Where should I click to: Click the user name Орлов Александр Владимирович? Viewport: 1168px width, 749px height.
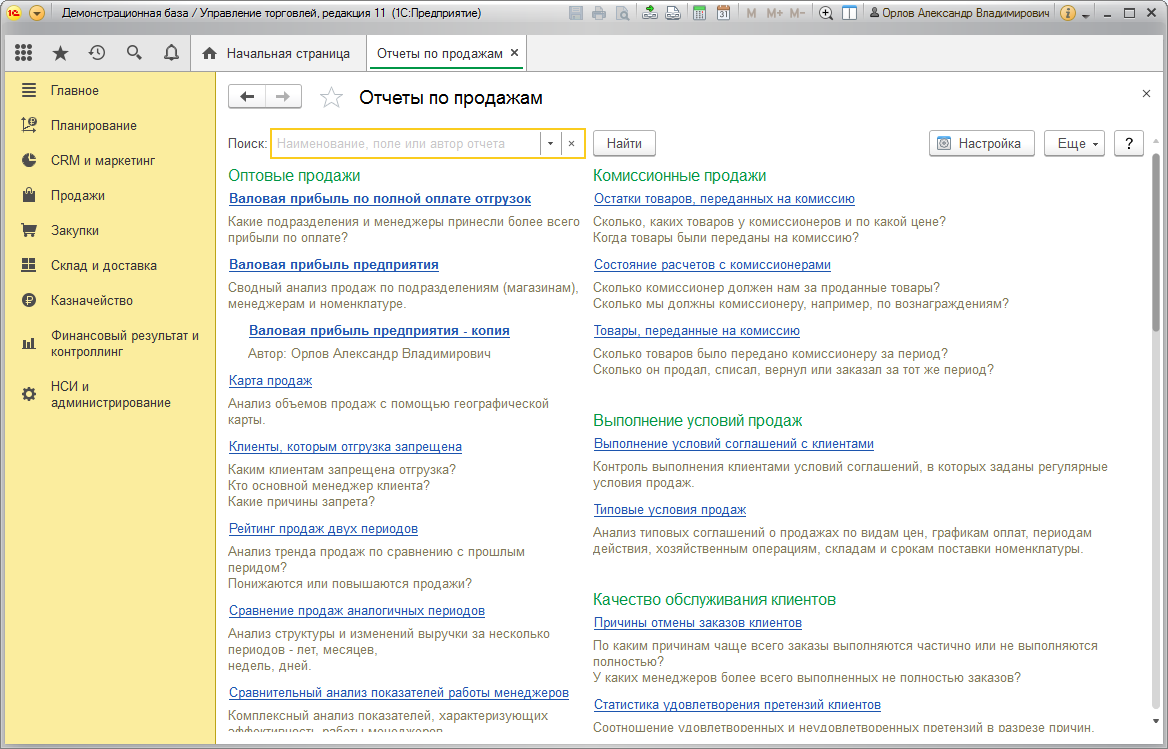coord(960,13)
